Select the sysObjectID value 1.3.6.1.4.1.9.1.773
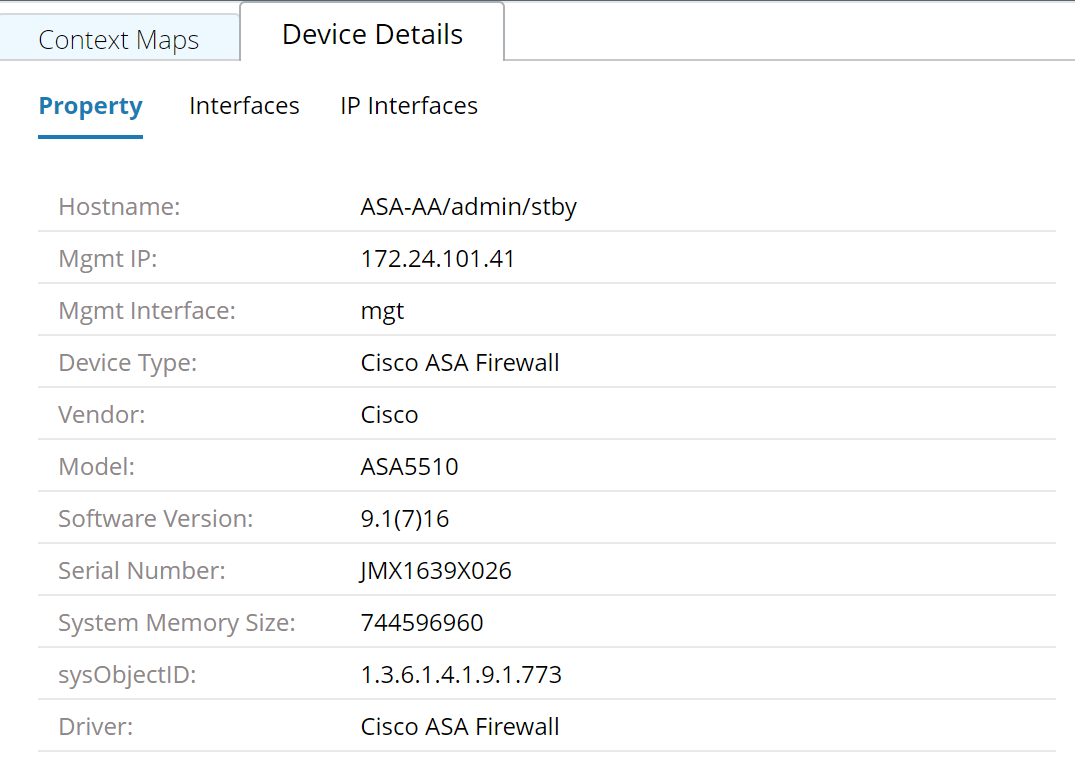1075x765 pixels. pyautogui.click(x=461, y=674)
